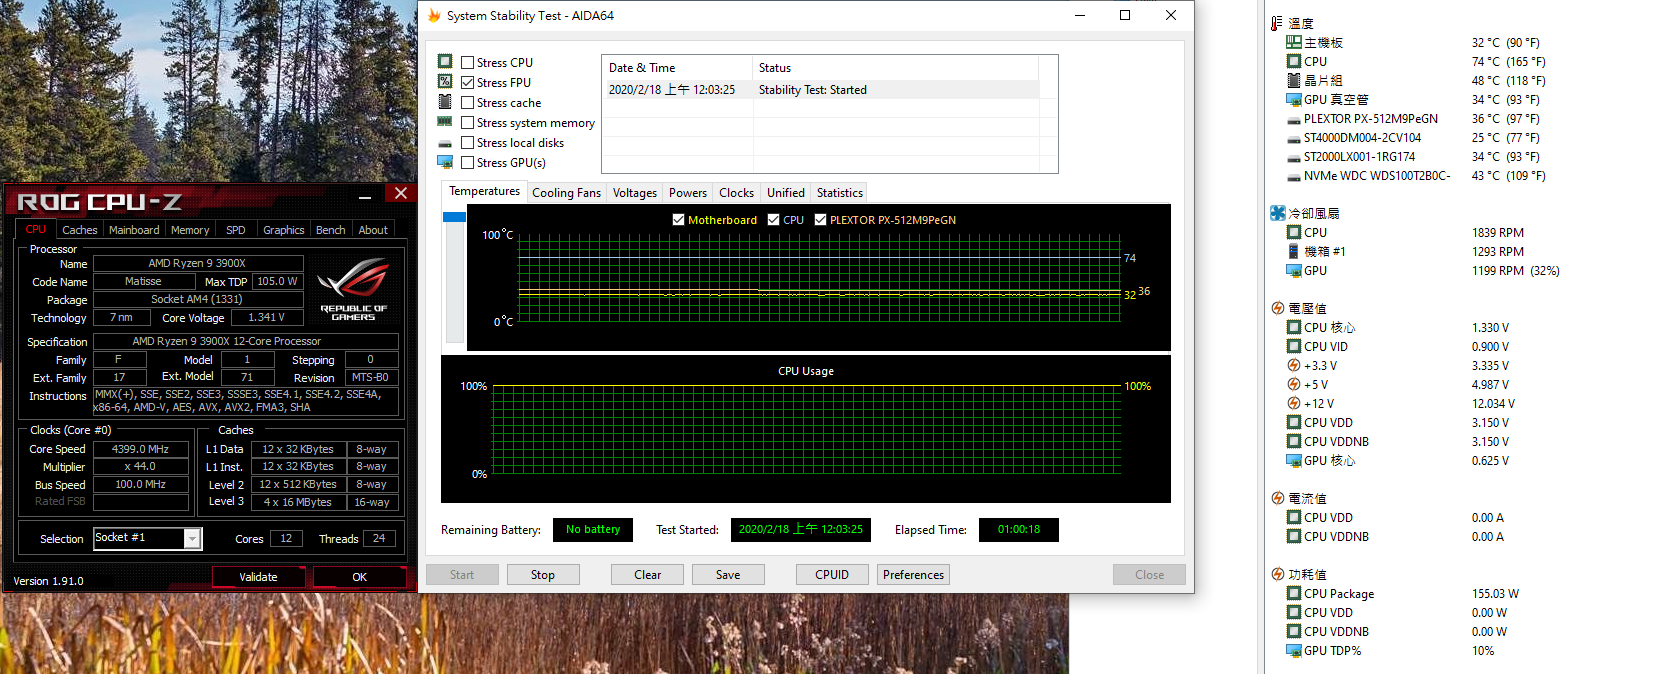
Task: Open the Graphics tab in CPU-Z
Action: click(x=284, y=230)
